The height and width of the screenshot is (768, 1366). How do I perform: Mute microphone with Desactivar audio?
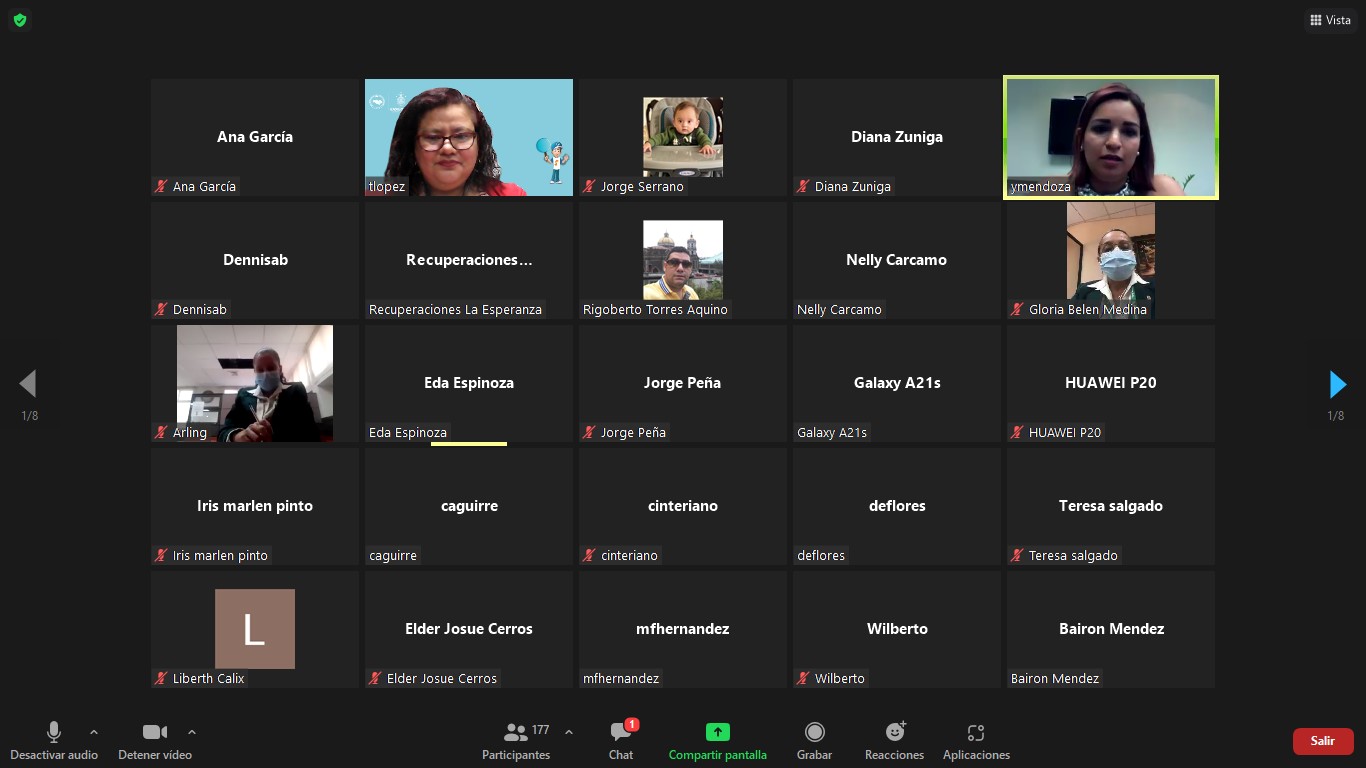tap(54, 740)
